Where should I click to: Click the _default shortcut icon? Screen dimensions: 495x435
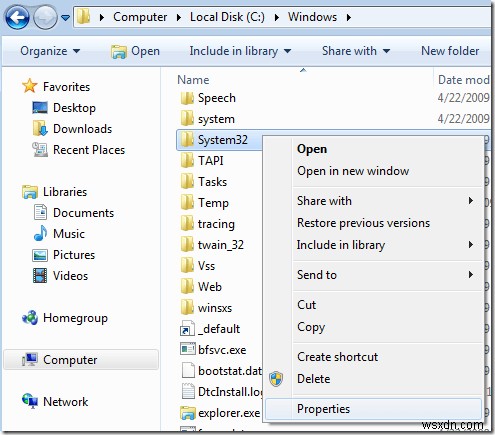coord(187,329)
